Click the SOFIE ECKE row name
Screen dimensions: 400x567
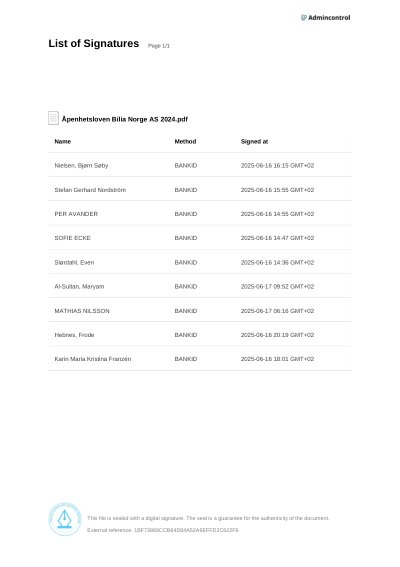click(72, 238)
